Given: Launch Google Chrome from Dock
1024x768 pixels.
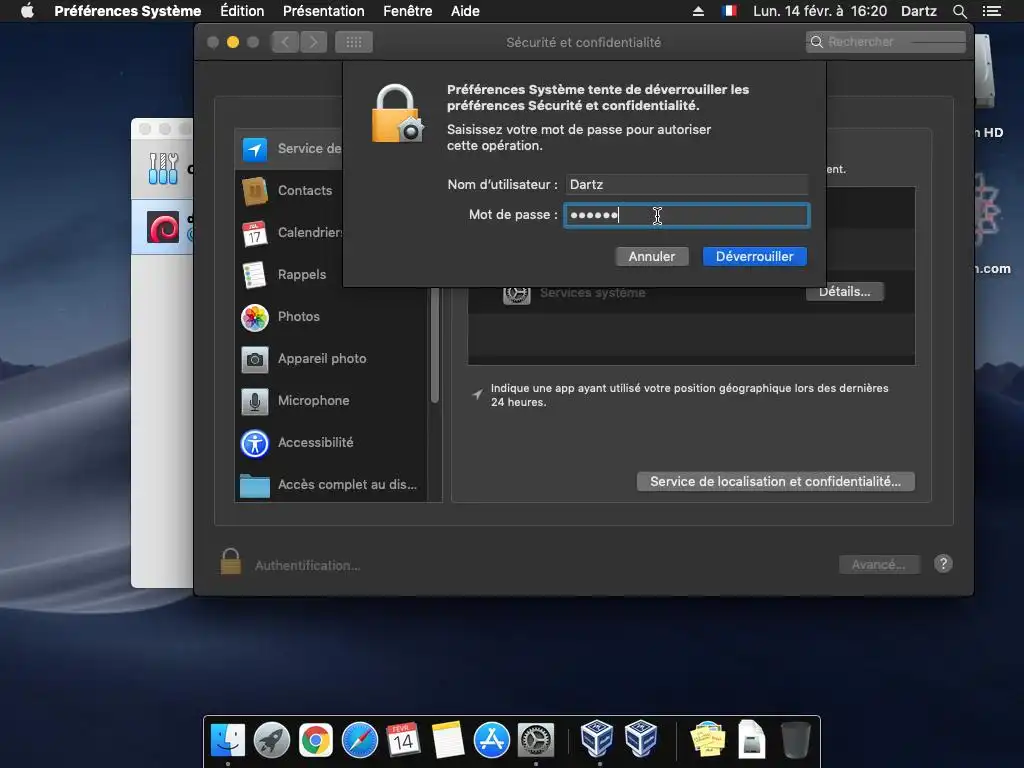Looking at the screenshot, I should point(315,740).
